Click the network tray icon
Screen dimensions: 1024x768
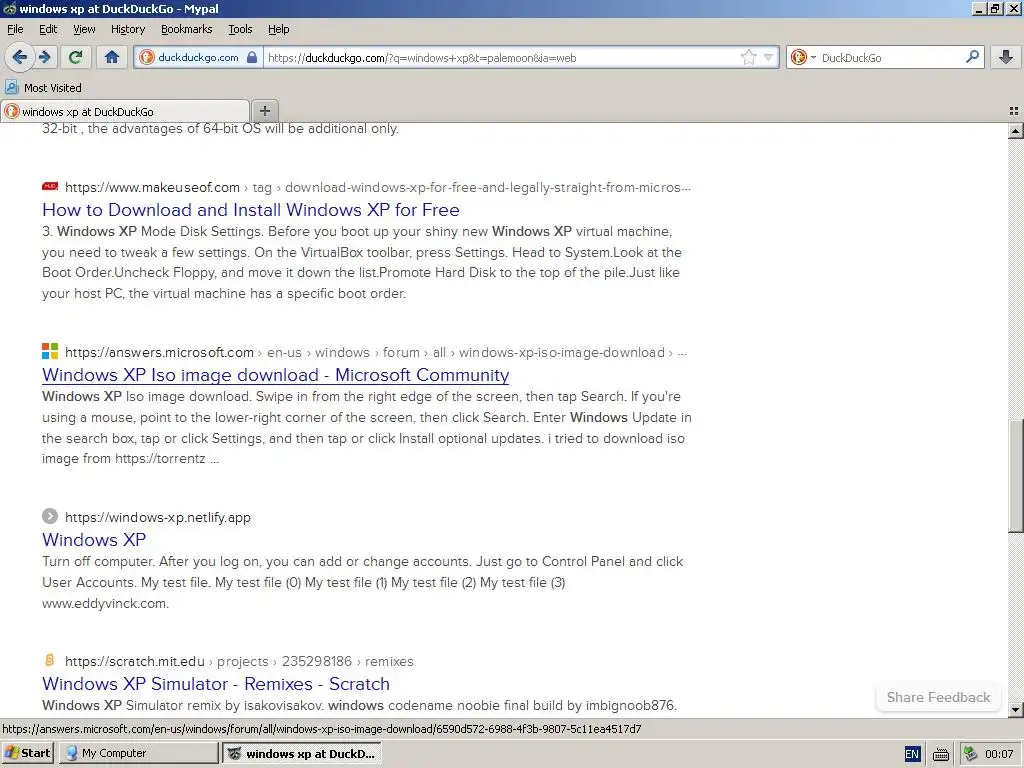point(971,754)
